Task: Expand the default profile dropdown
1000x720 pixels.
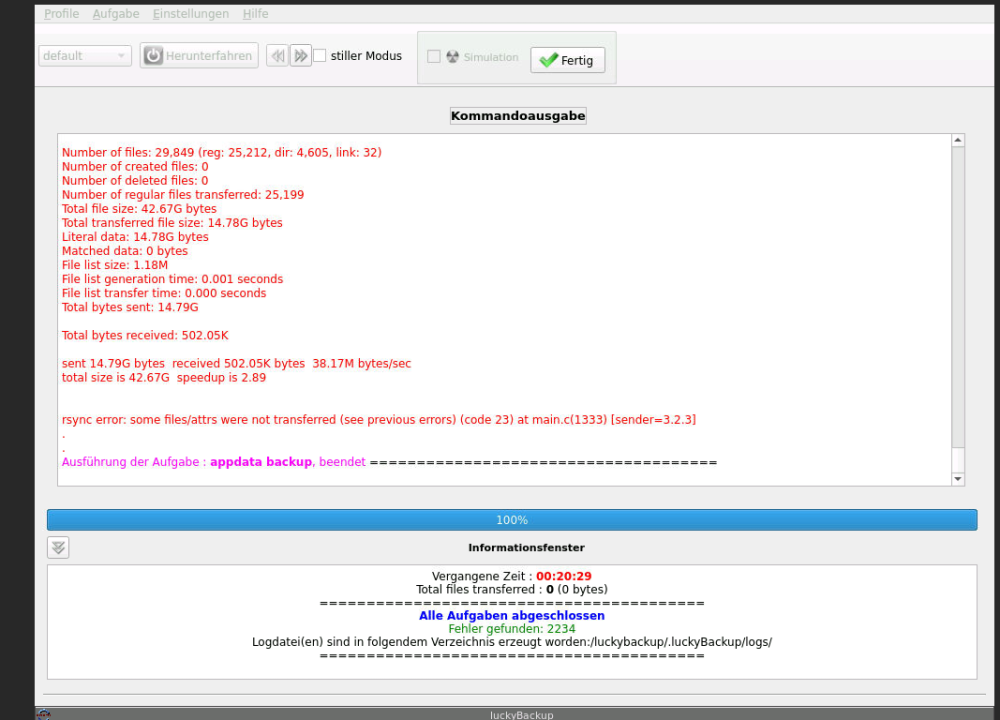Action: click(85, 56)
